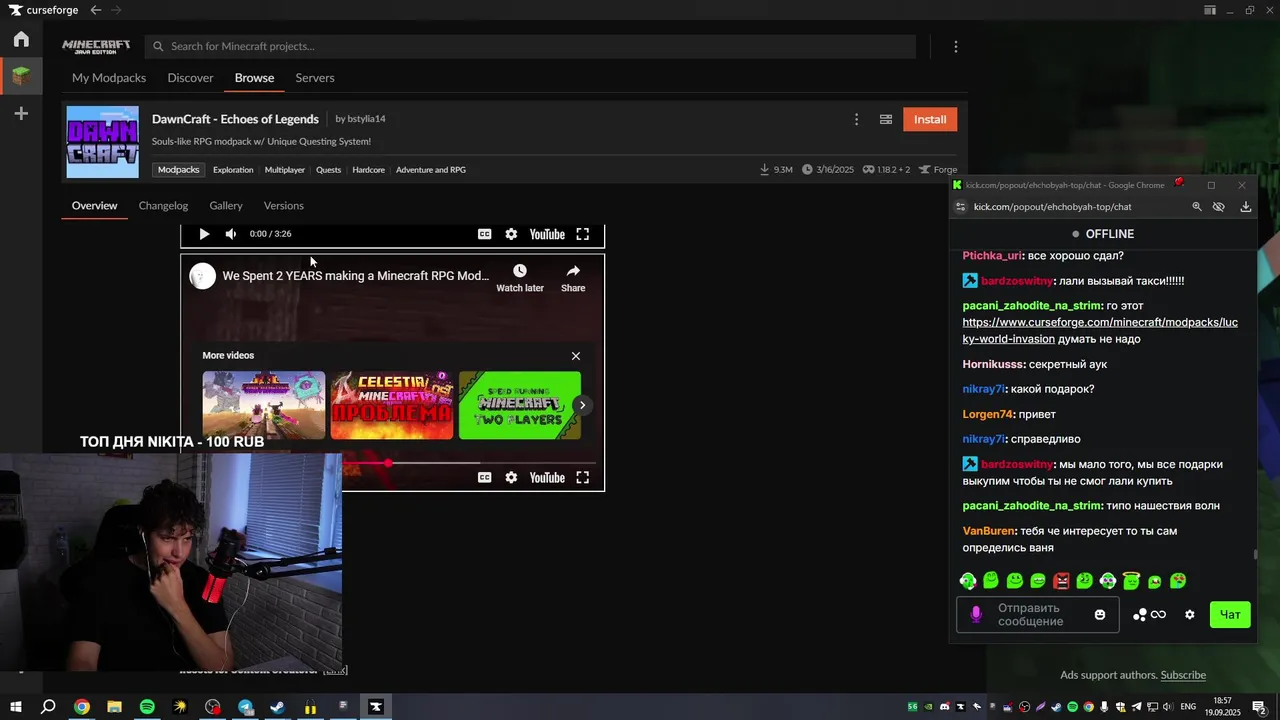Open author bstylia14 profile link

pyautogui.click(x=366, y=119)
